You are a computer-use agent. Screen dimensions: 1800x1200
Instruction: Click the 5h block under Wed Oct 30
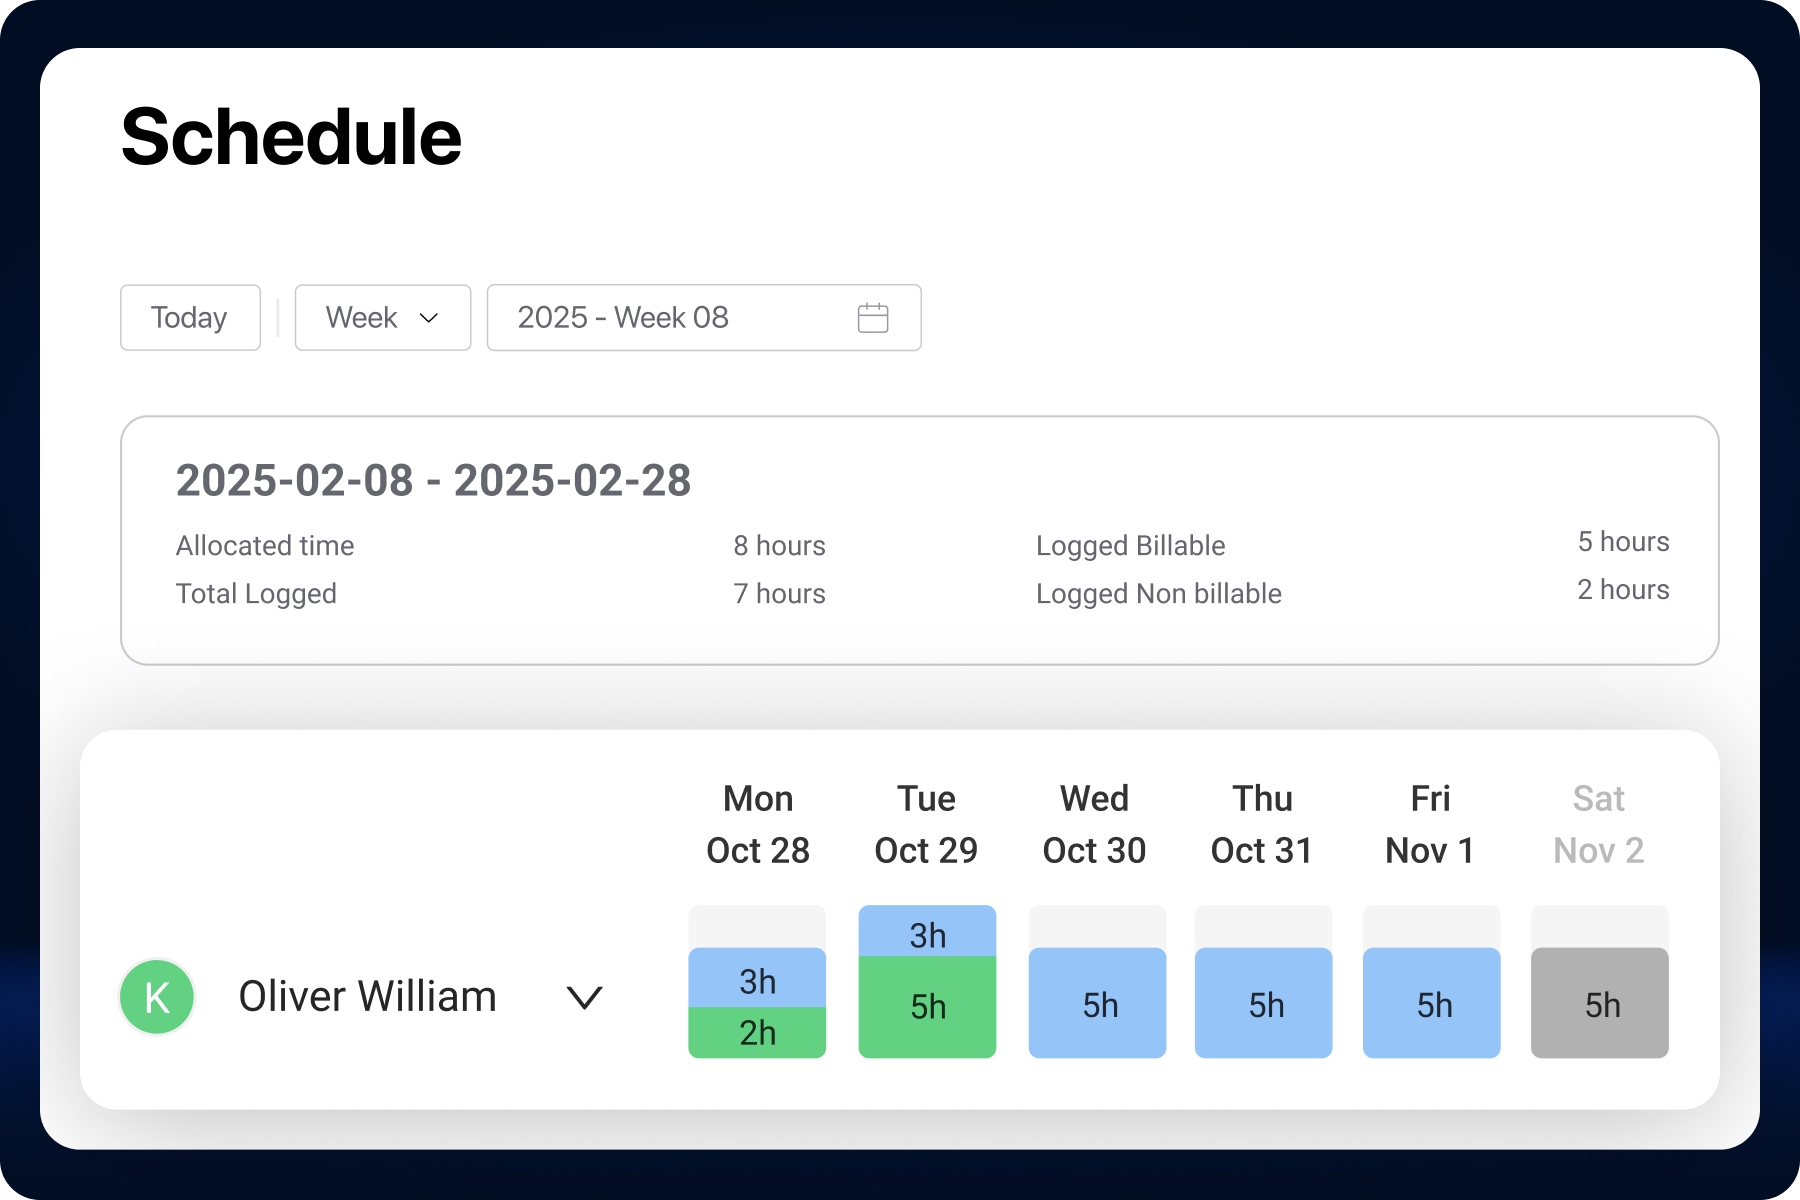click(x=1096, y=1003)
